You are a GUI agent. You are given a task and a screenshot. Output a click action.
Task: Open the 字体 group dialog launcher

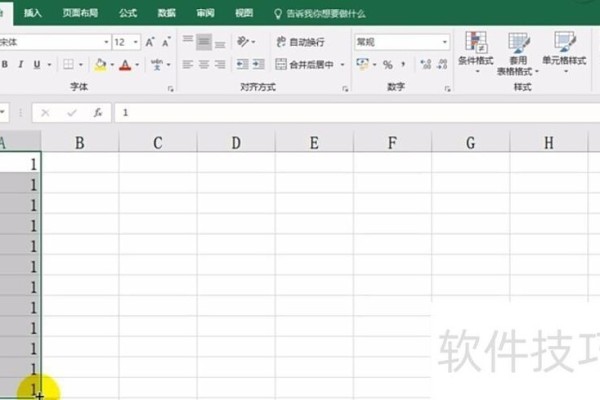pyautogui.click(x=170, y=89)
